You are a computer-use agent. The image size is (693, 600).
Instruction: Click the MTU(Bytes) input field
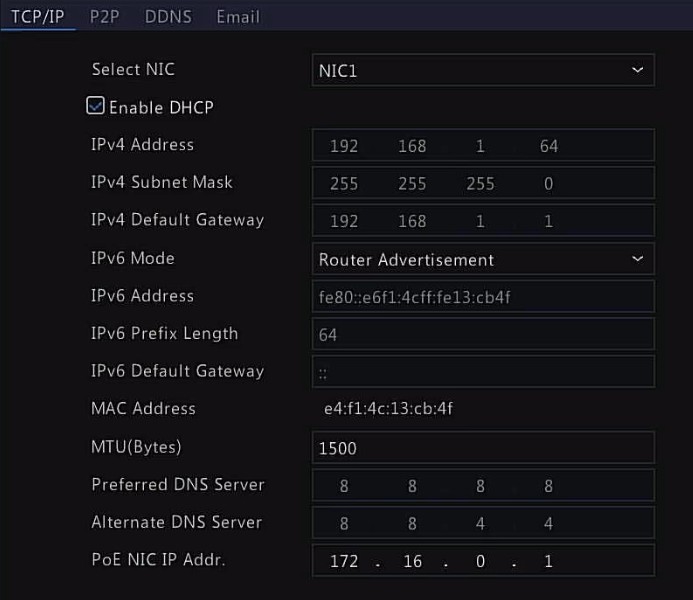[482, 448]
